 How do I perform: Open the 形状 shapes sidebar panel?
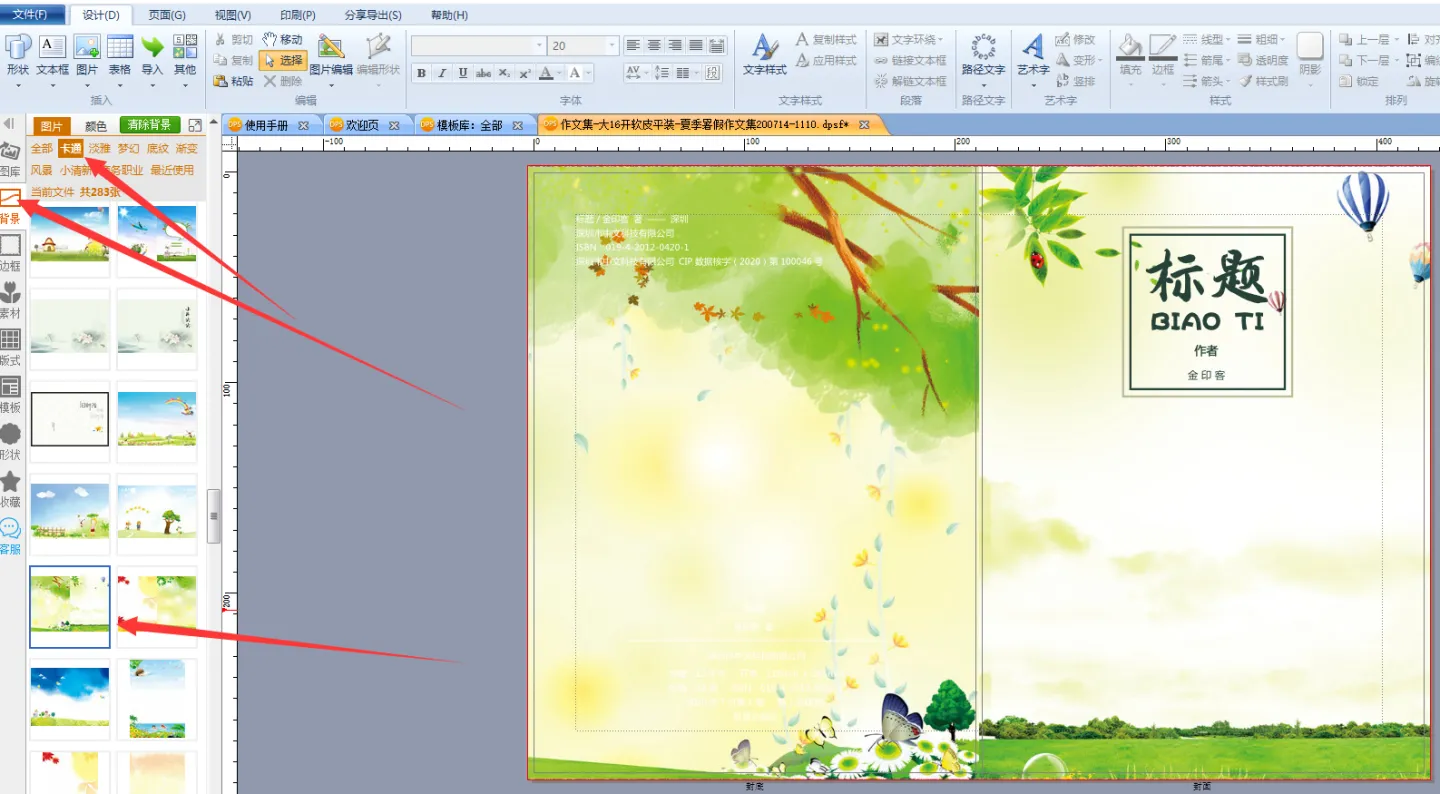tap(10, 442)
